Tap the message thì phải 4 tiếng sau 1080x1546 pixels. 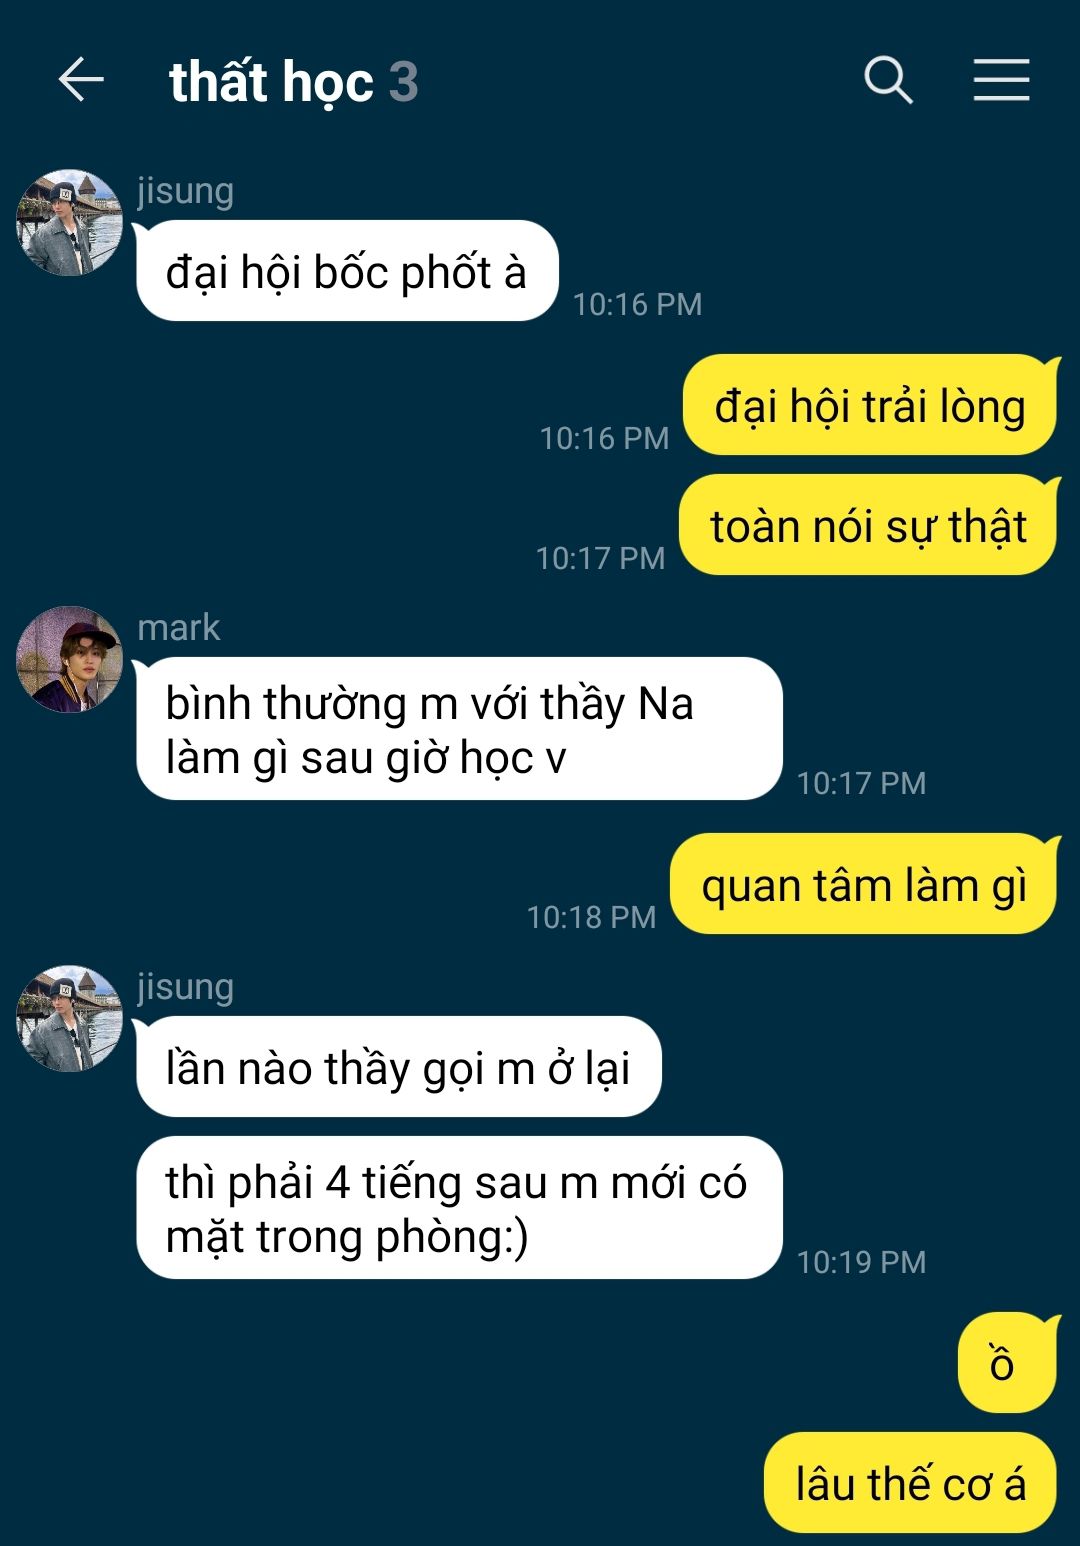458,1208
